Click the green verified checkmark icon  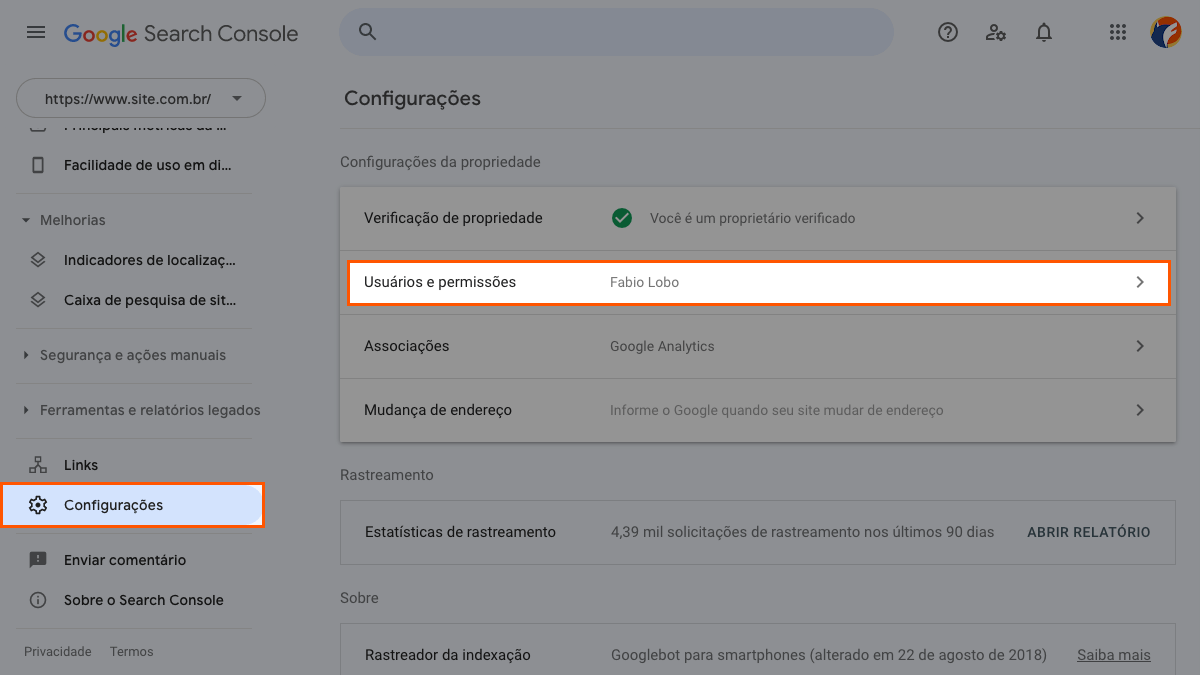click(622, 218)
